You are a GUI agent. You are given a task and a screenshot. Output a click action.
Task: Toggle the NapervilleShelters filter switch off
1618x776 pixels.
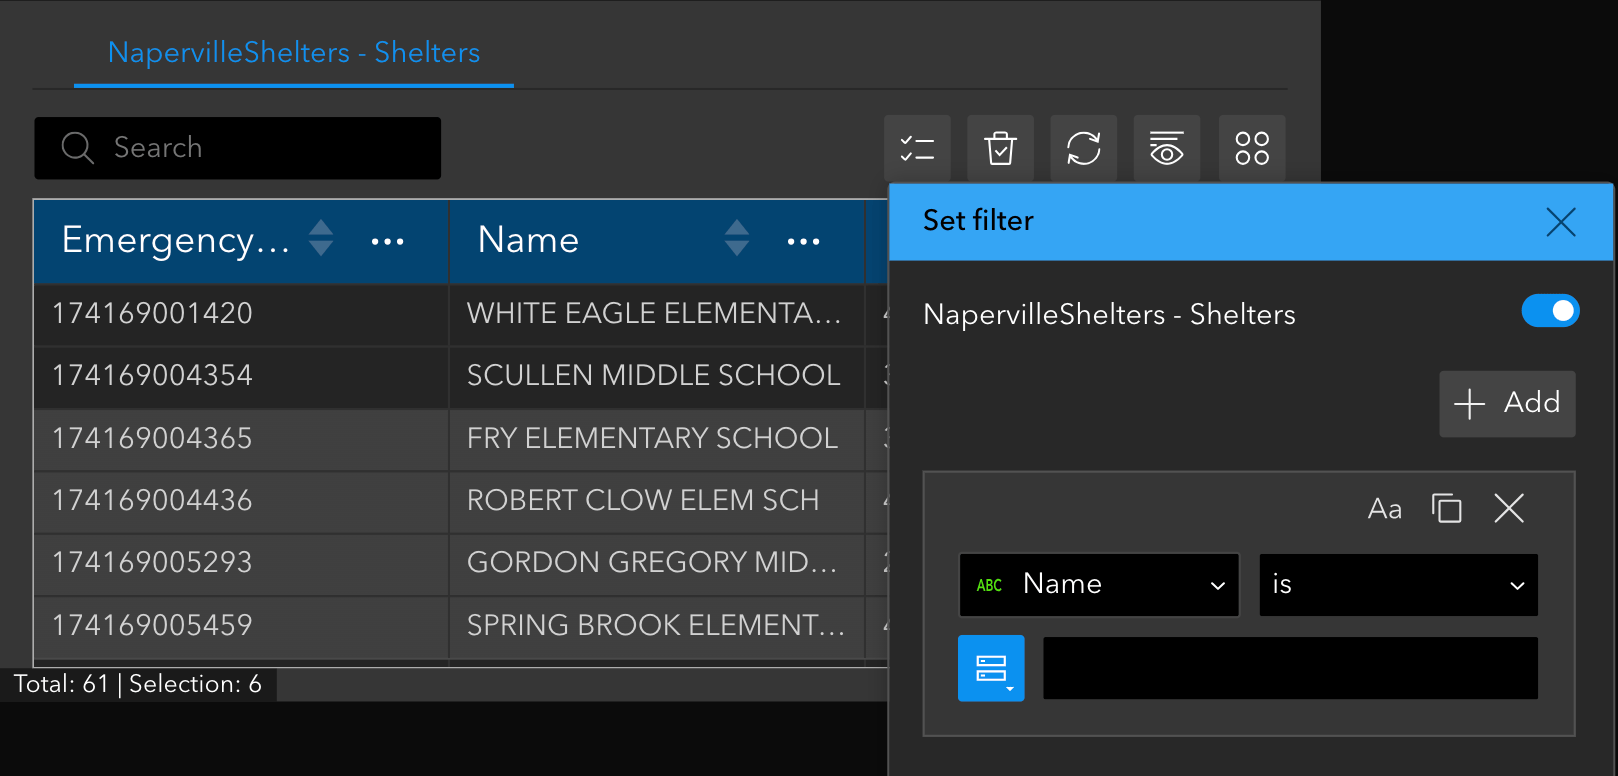pos(1550,311)
